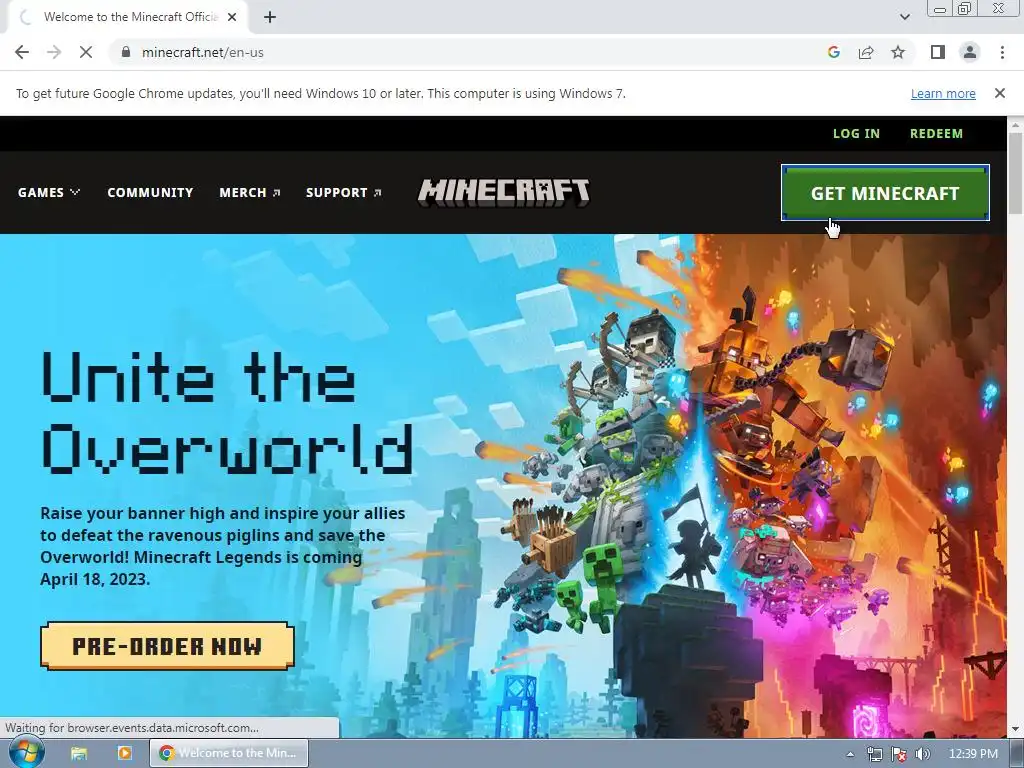Open the Chrome three-dot menu
Screen dimensions: 1024x768
point(1002,52)
